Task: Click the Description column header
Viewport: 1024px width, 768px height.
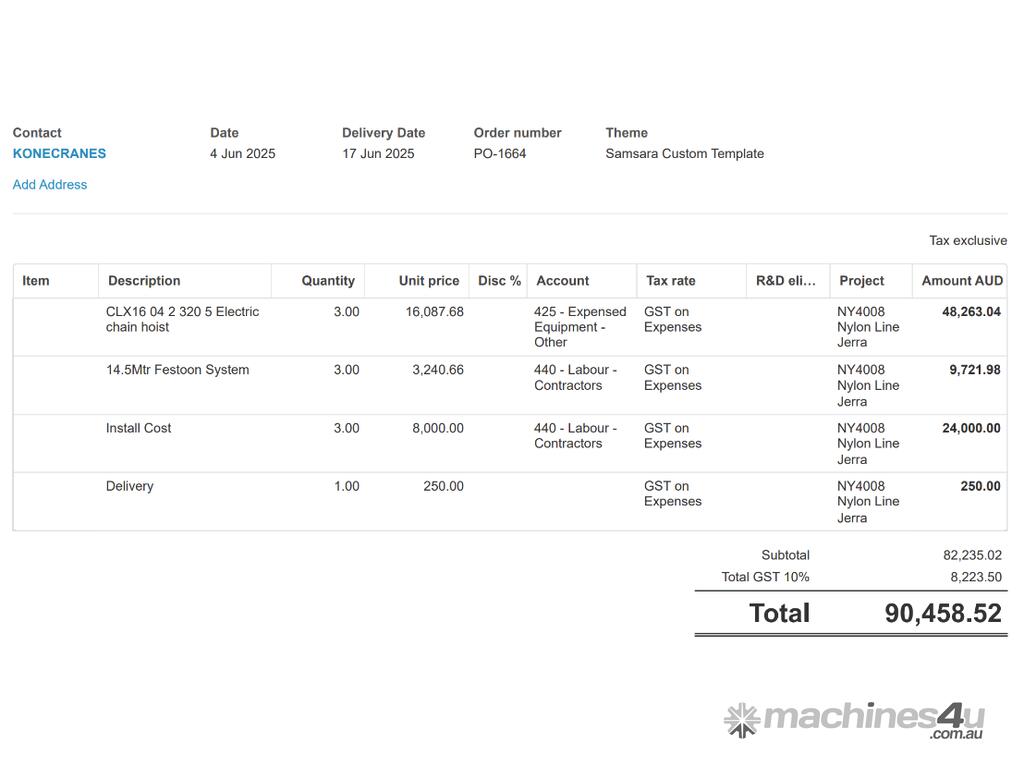Action: tap(144, 281)
